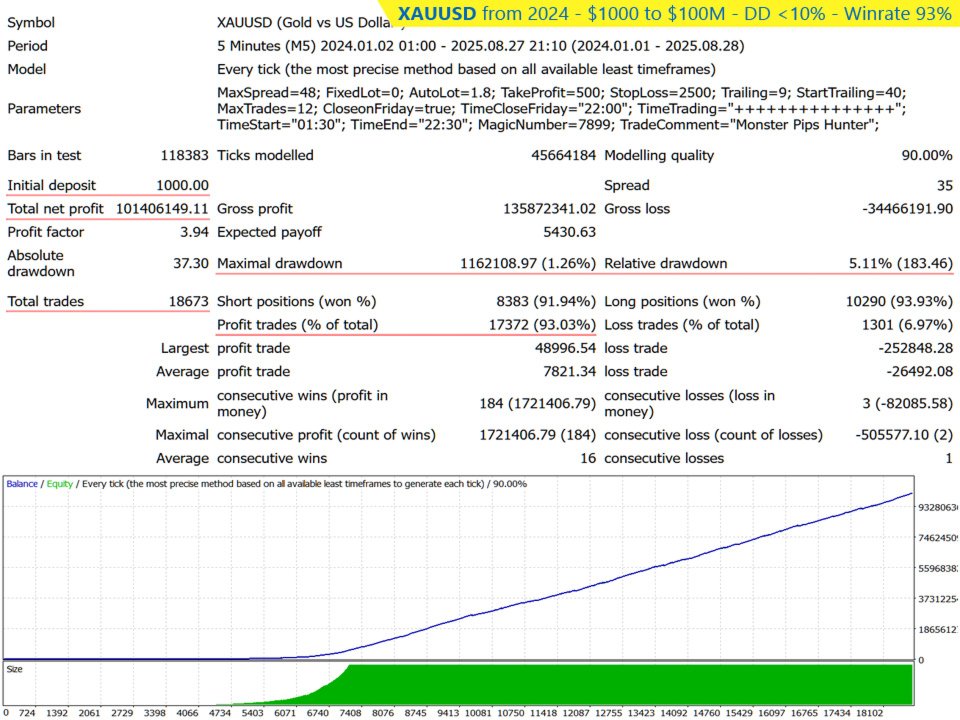Click consecutive losses value 3 (-82085.58)

pyautogui.click(x=907, y=403)
